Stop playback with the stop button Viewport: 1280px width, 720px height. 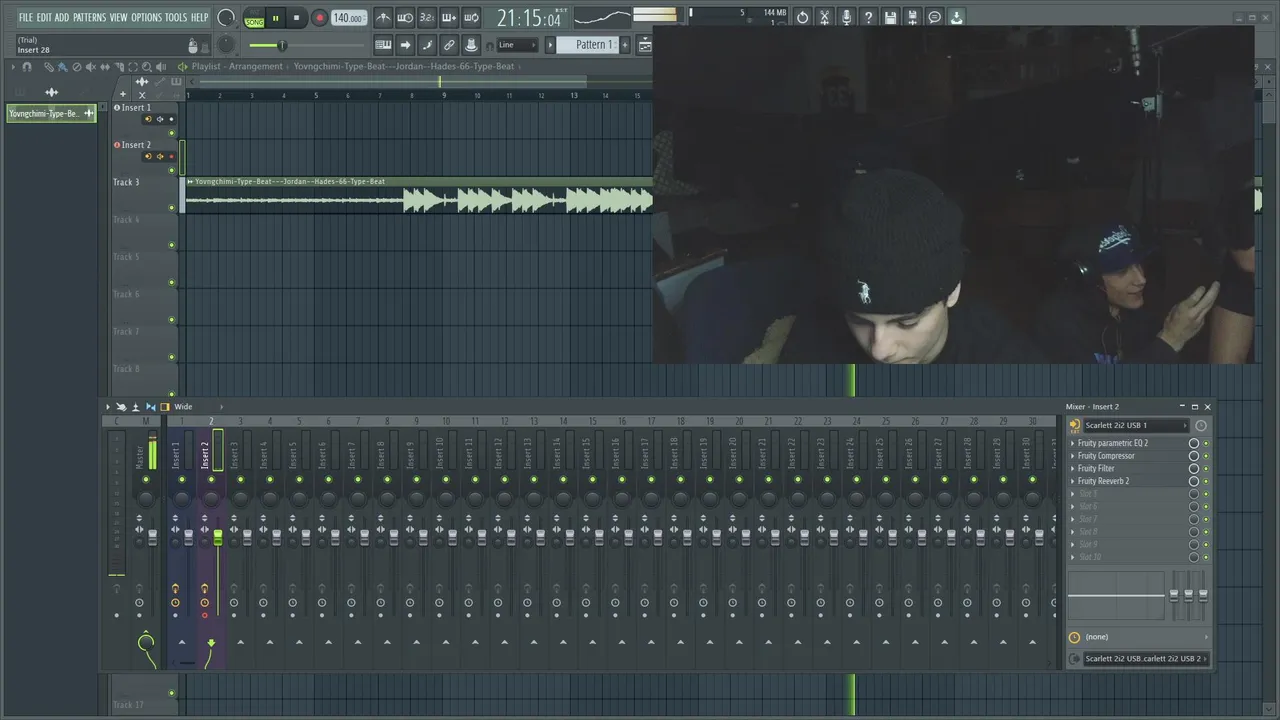point(296,18)
